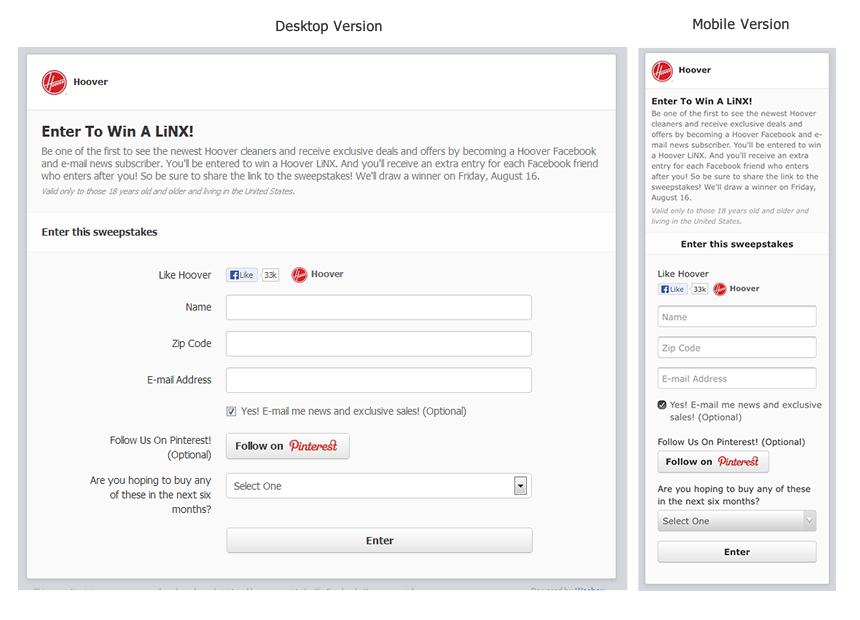This screenshot has height=620, width=860.
Task: Focus the Zip Code field in mobile version
Action: click(x=737, y=347)
